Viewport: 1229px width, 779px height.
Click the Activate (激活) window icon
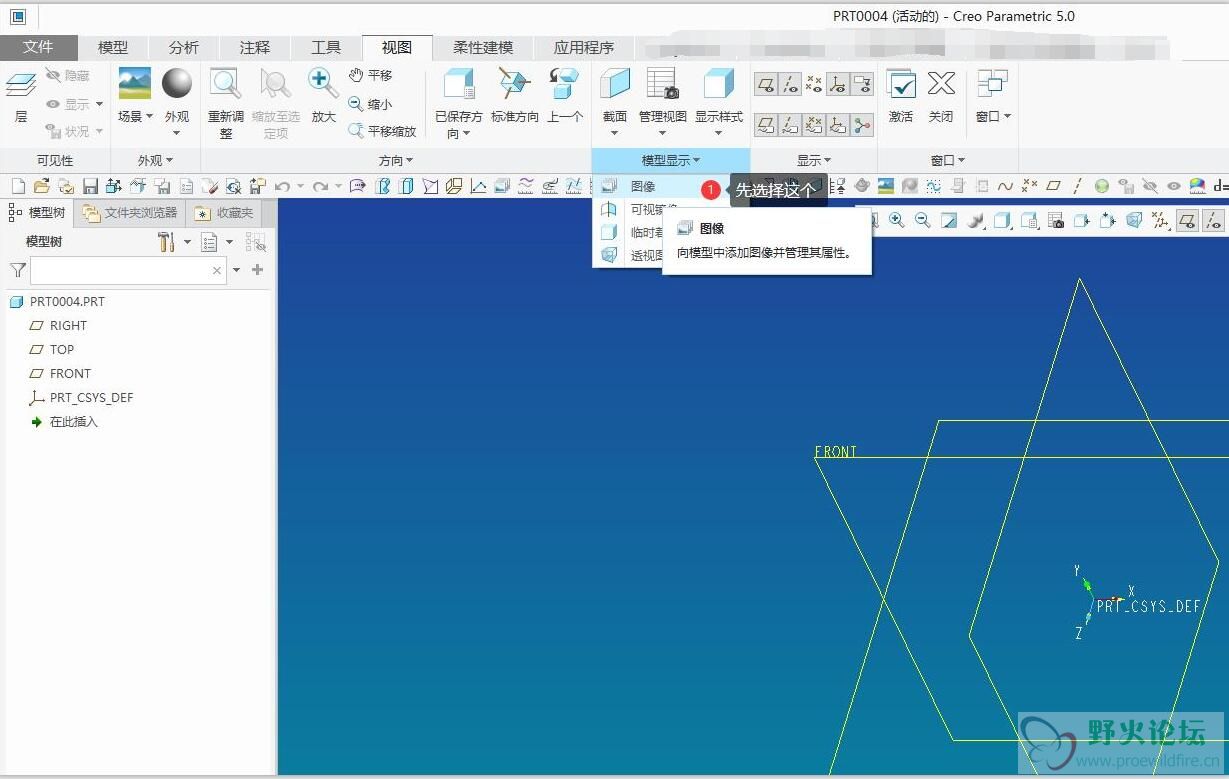pos(901,84)
